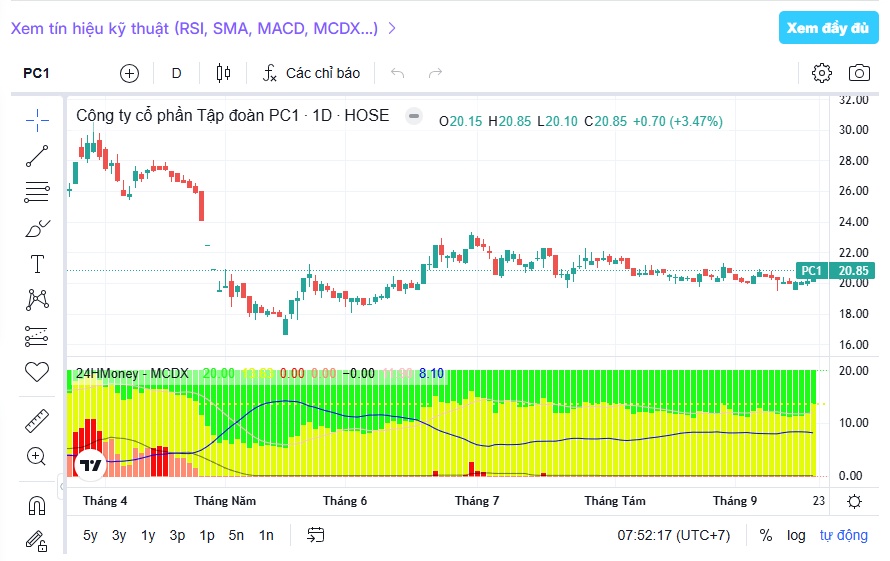890x561 pixels.
Task: Take a chart snapshot with camera icon
Action: click(x=859, y=73)
